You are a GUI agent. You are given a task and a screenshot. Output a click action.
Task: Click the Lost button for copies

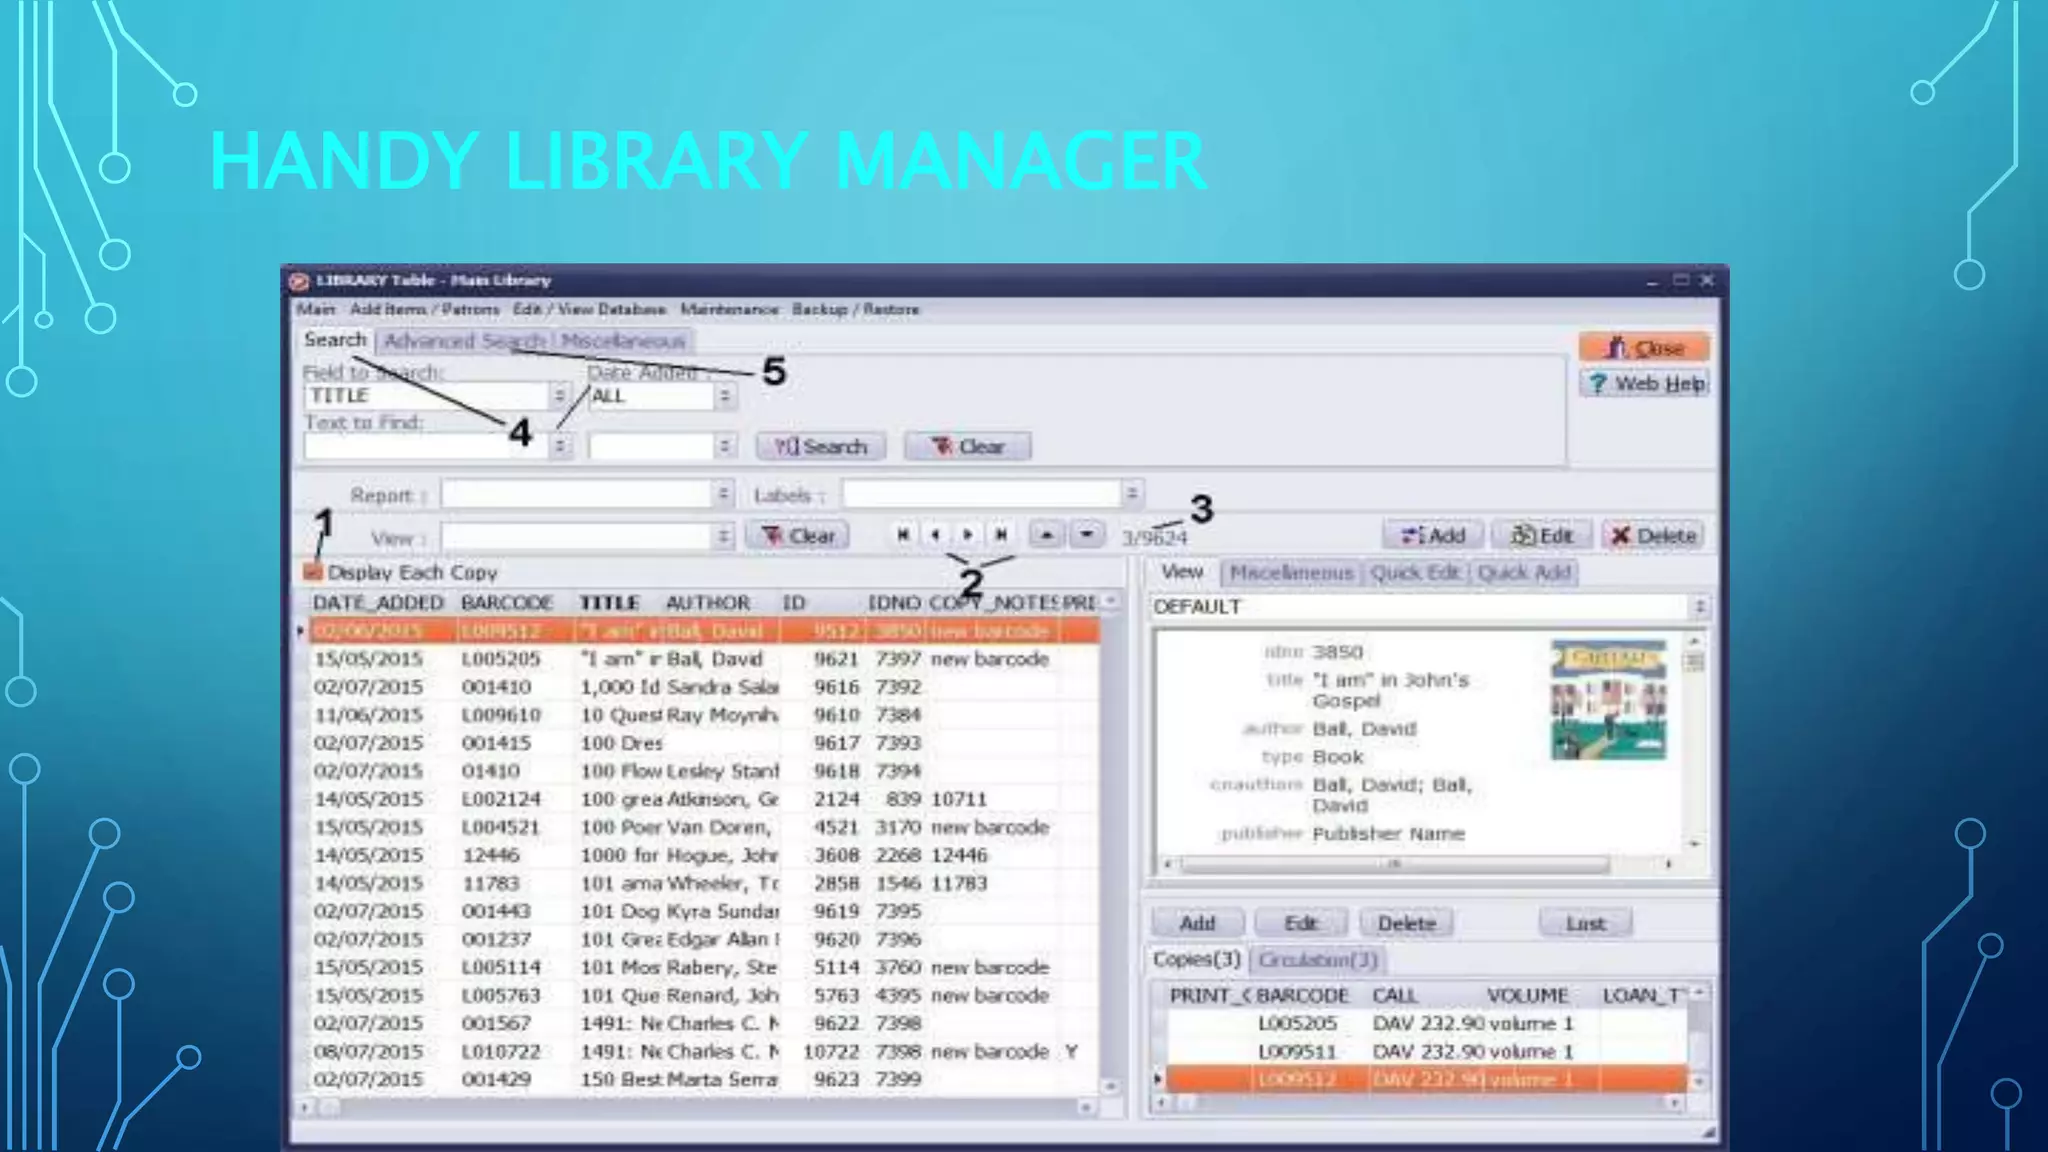[1585, 923]
